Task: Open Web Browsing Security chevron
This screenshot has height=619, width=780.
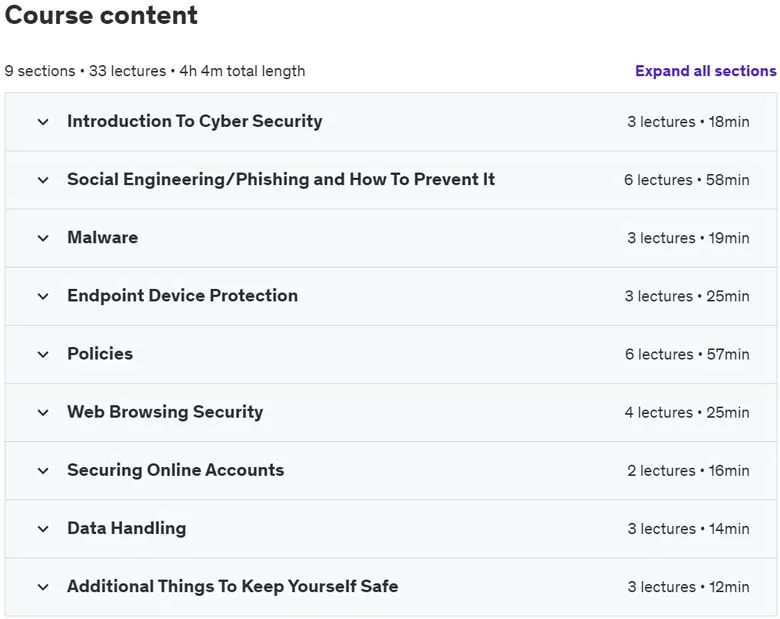Action: (x=43, y=413)
